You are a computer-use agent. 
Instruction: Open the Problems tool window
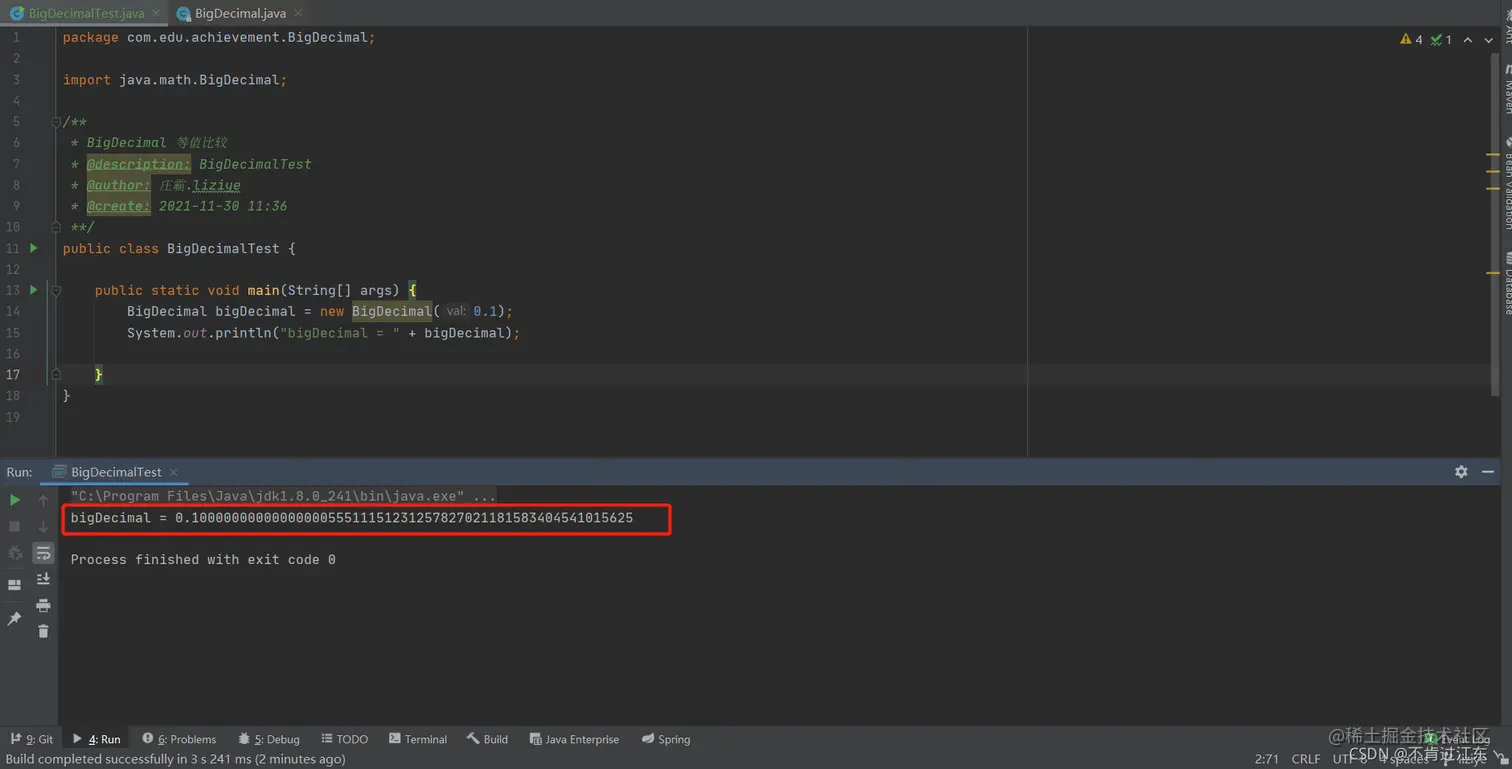[x=179, y=739]
